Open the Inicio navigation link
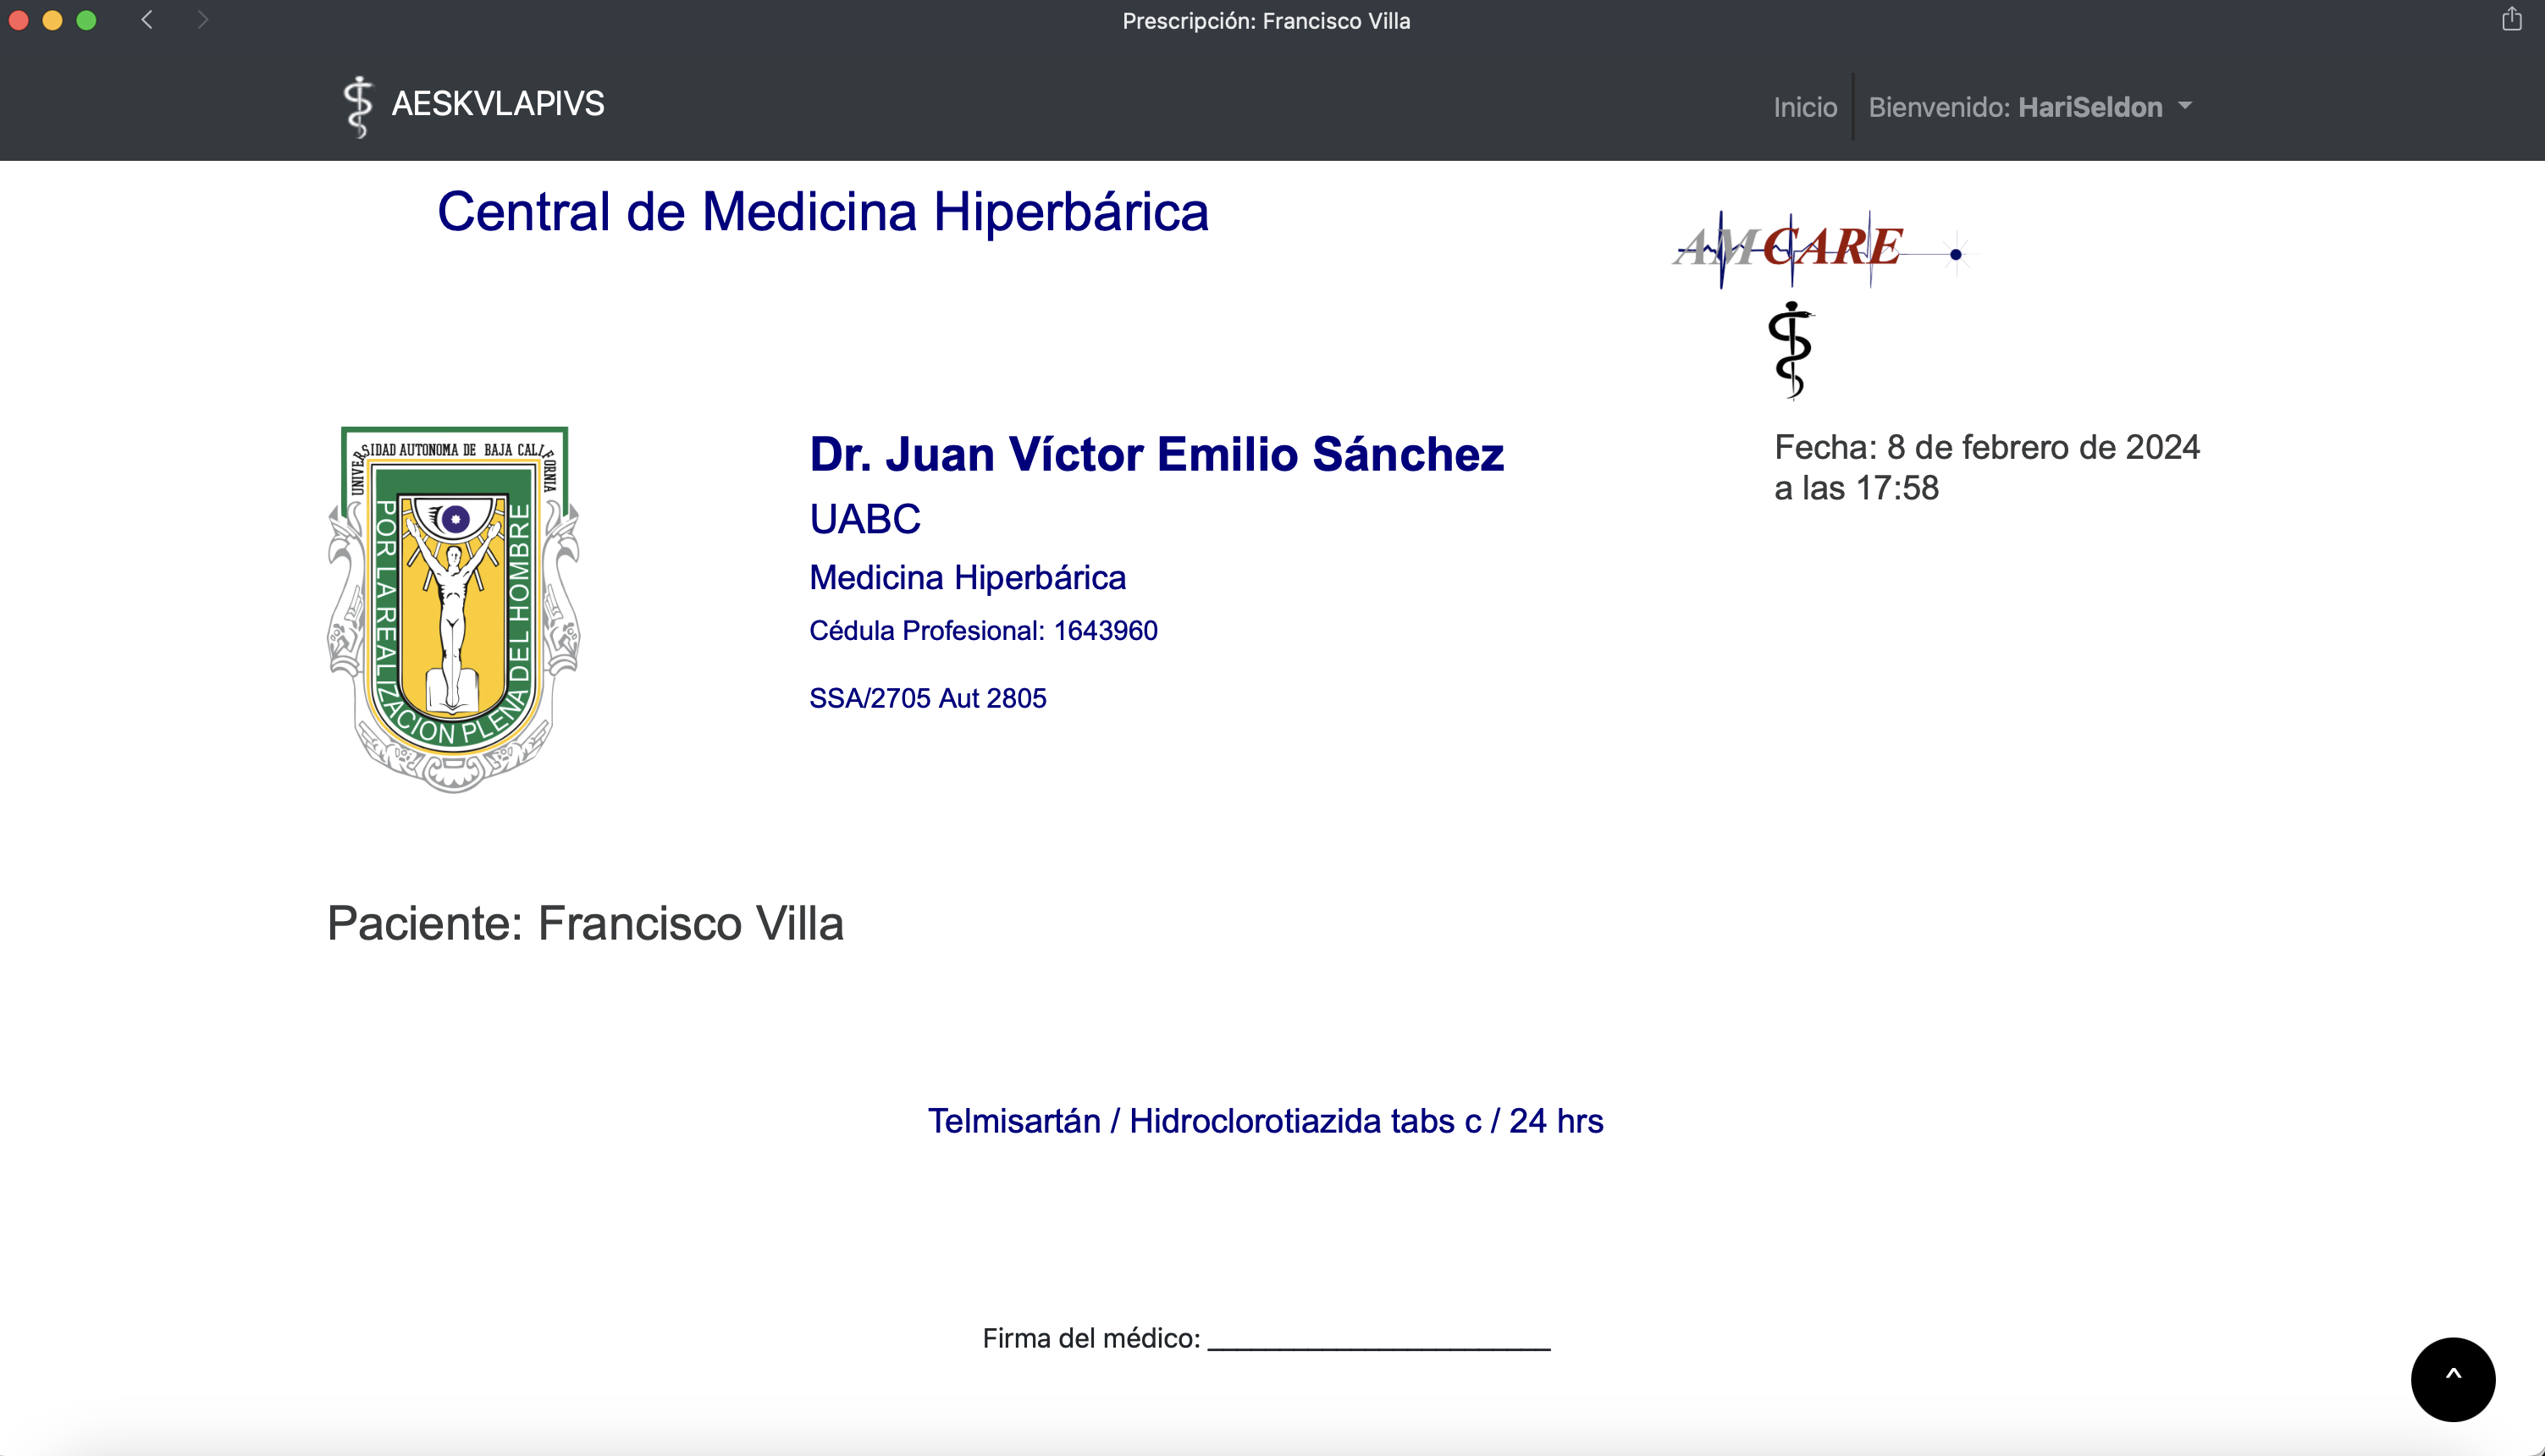 1804,107
